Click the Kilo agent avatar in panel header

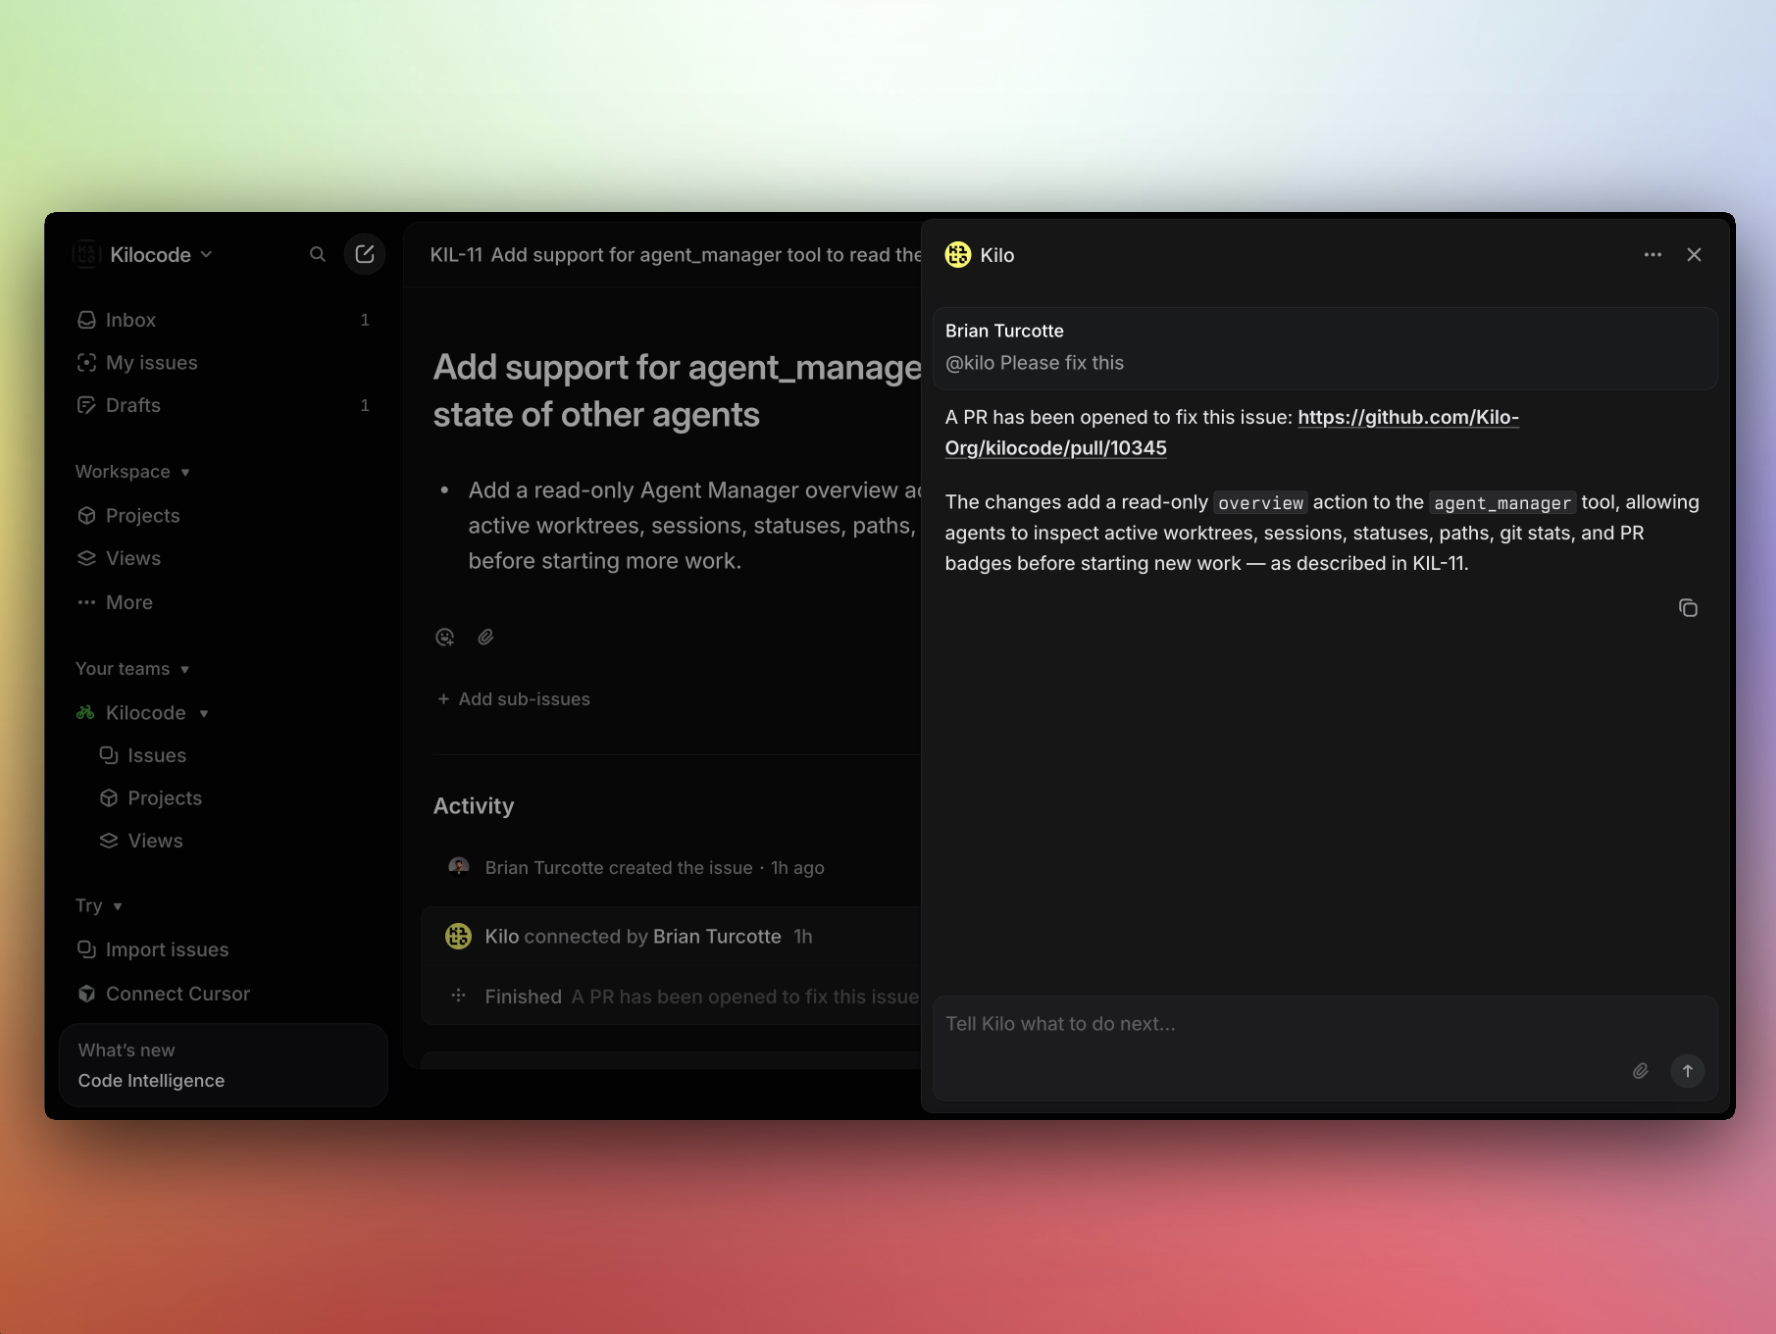[x=958, y=255]
